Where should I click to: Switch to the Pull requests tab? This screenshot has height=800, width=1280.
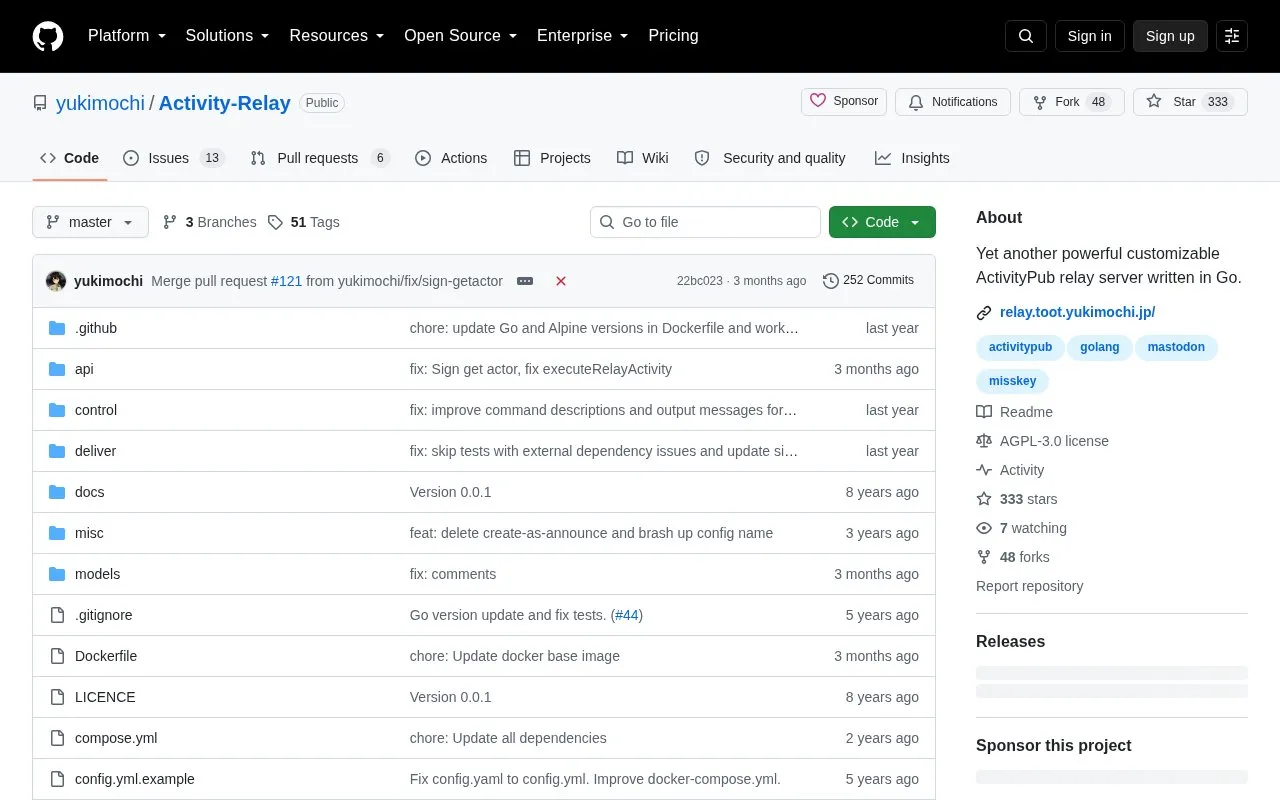point(319,158)
